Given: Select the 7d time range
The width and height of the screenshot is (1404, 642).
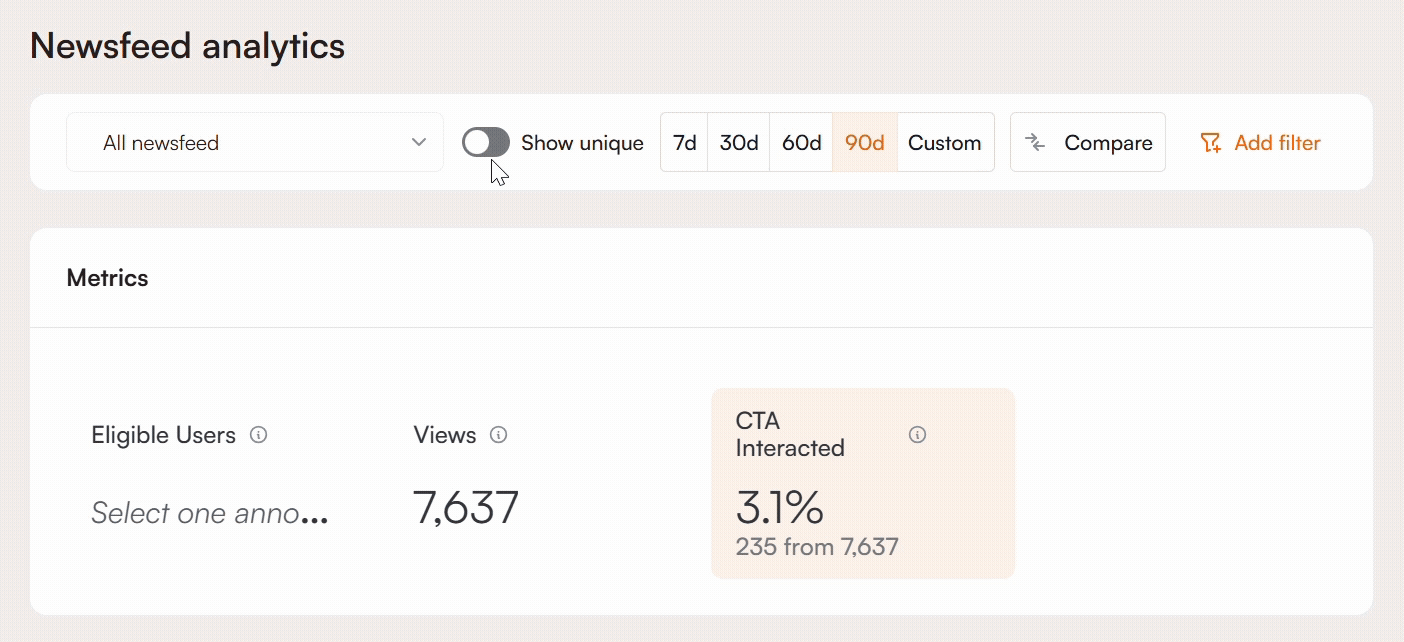Looking at the screenshot, I should pyautogui.click(x=684, y=143).
